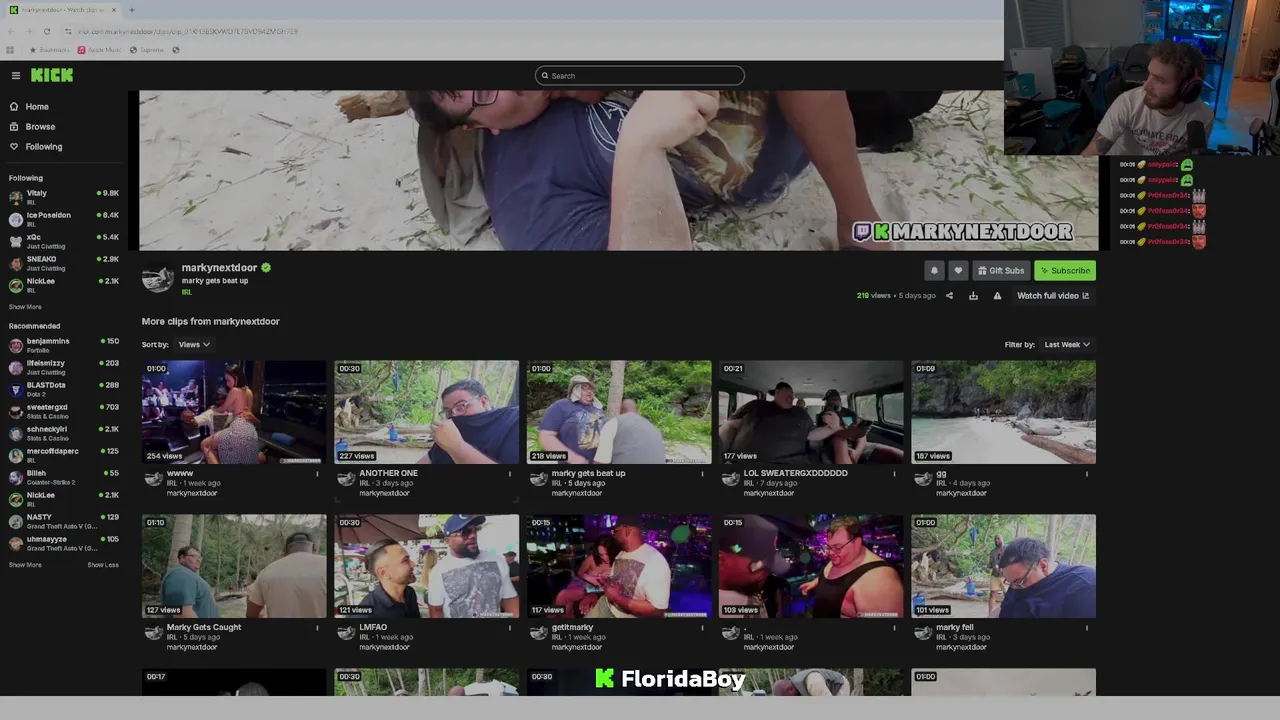Open the ANOTHER ONE clip thumbnail
1280x720 pixels.
(x=426, y=412)
